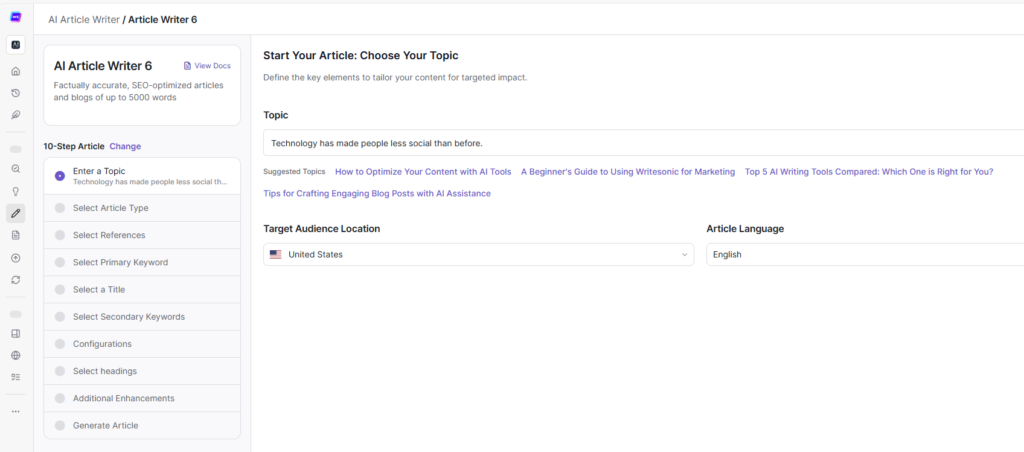Click the feather quill sidebar icon
Viewport: 1024px width, 452px height.
16,115
